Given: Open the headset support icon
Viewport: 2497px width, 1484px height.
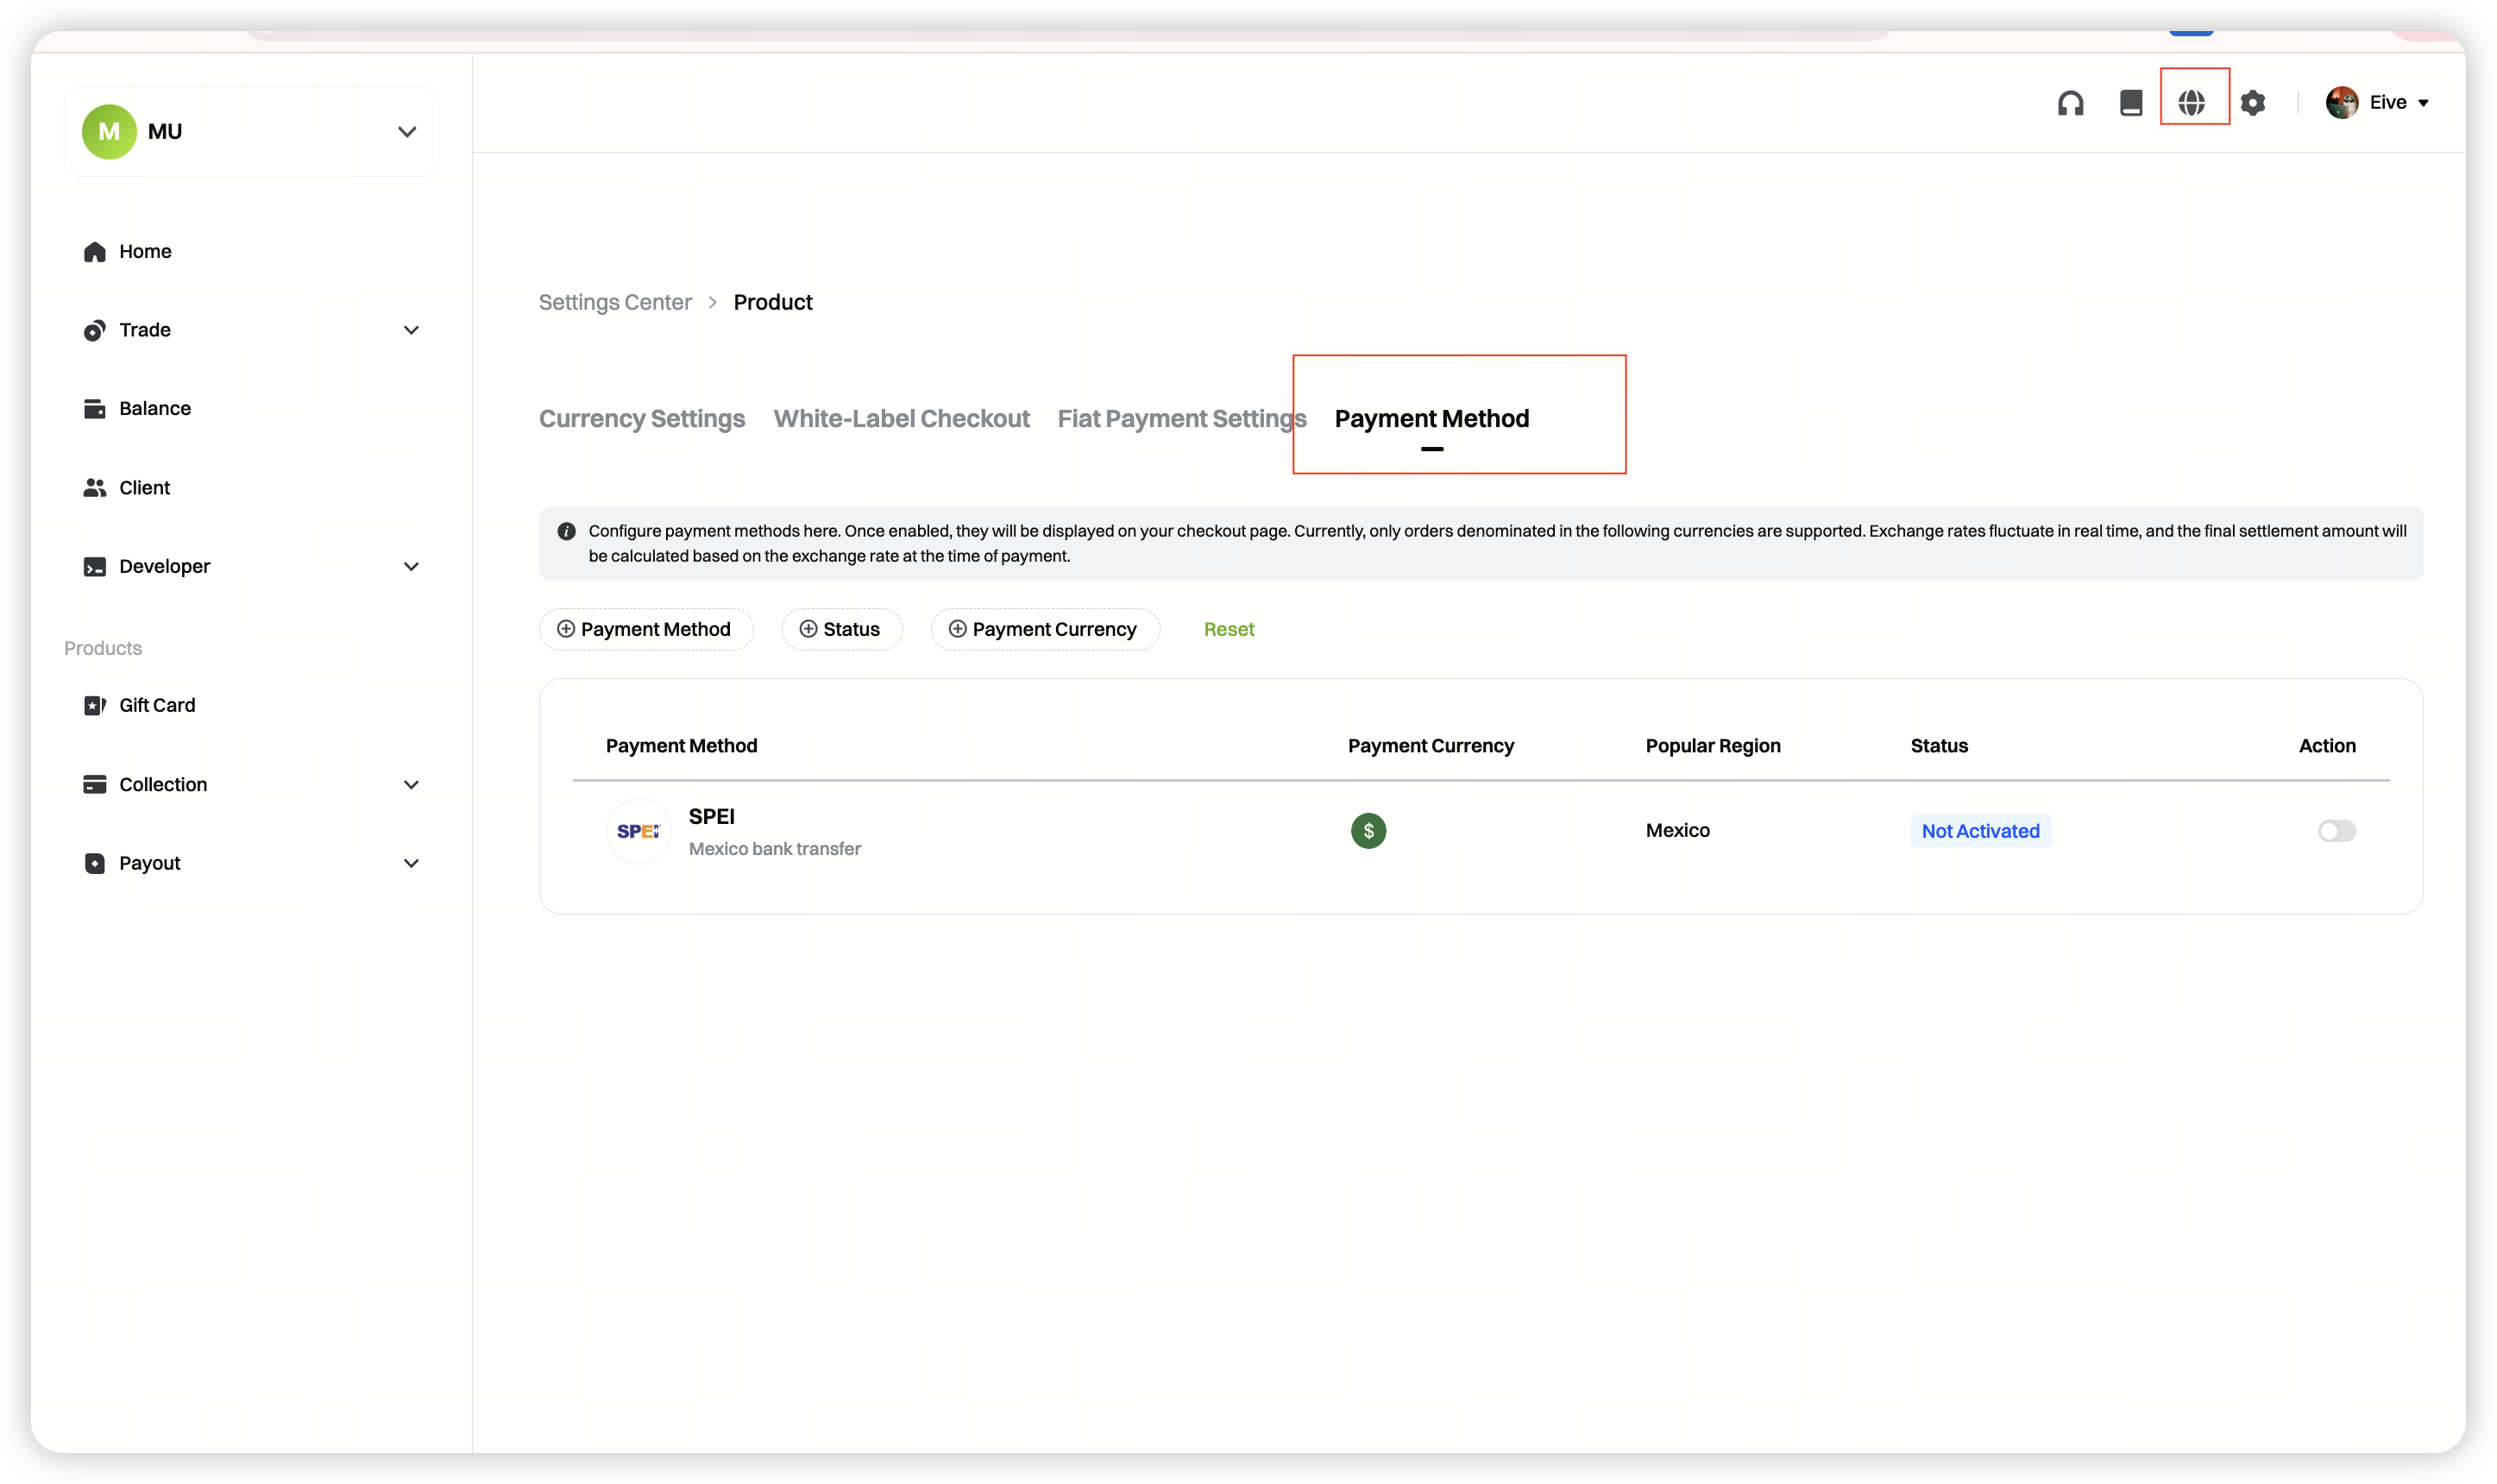Looking at the screenshot, I should pyautogui.click(x=2070, y=103).
